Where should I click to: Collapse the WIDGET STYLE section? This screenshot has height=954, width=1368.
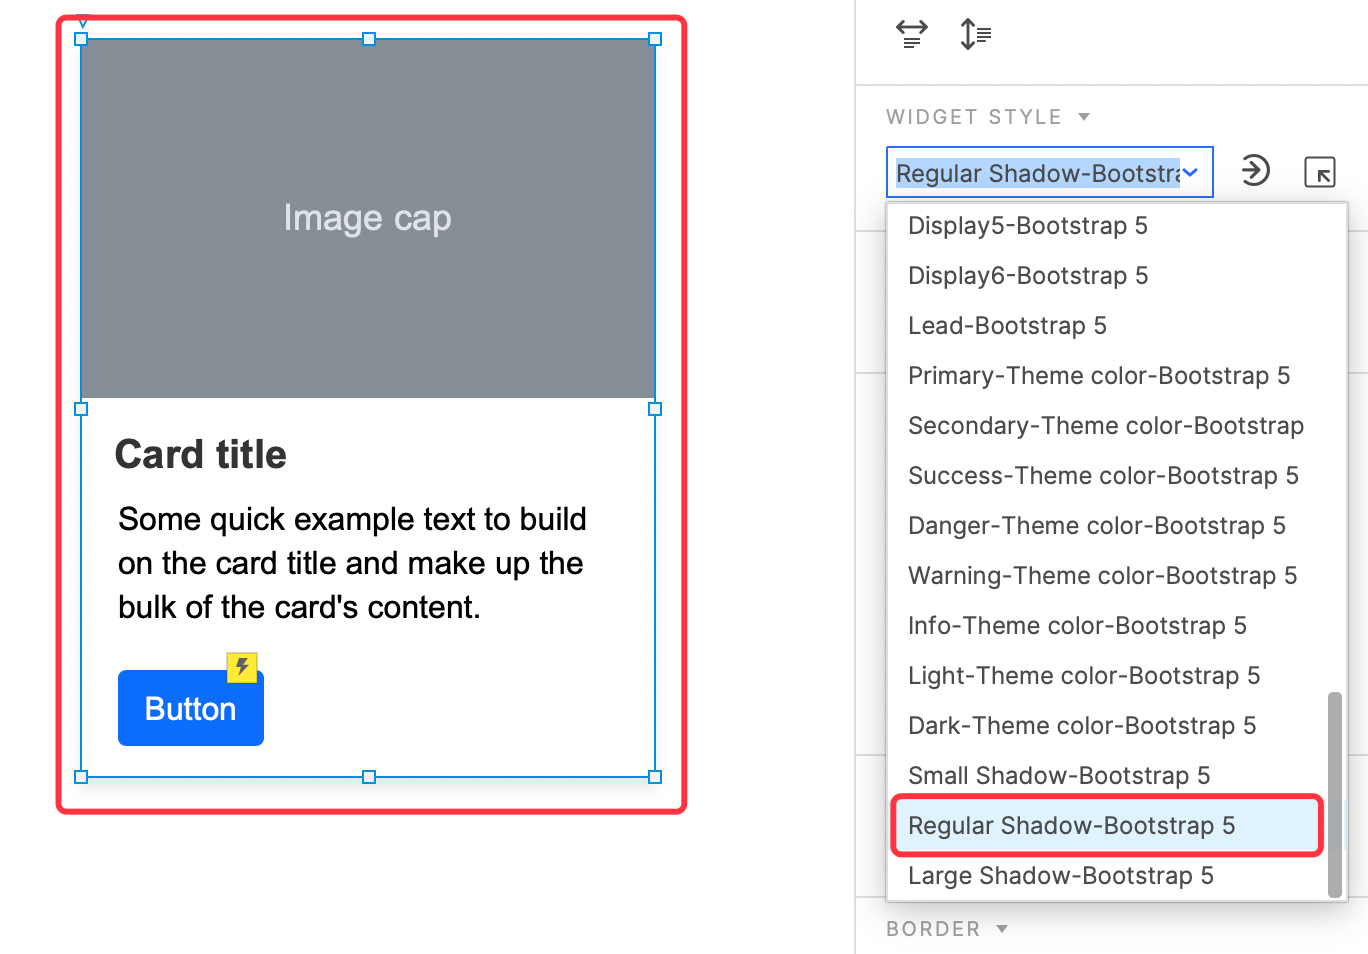tap(1084, 117)
